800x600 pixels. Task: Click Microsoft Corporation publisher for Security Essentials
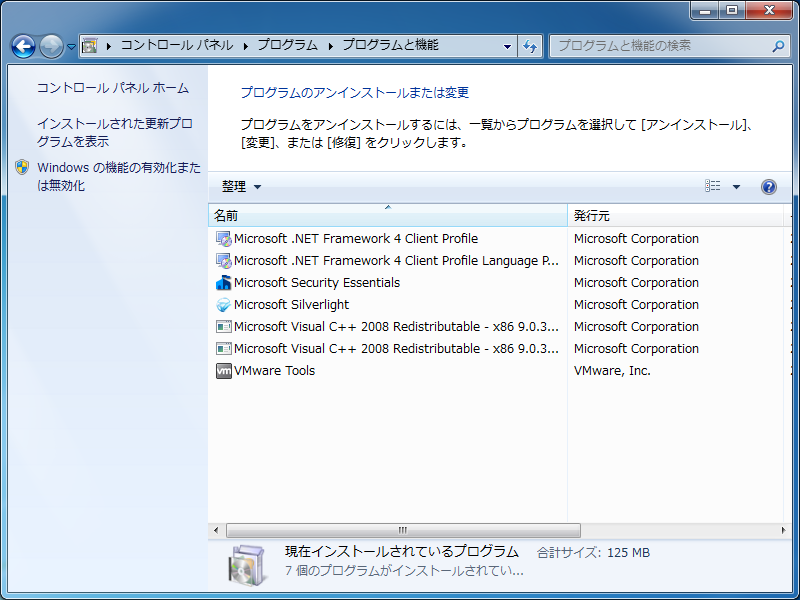click(636, 283)
